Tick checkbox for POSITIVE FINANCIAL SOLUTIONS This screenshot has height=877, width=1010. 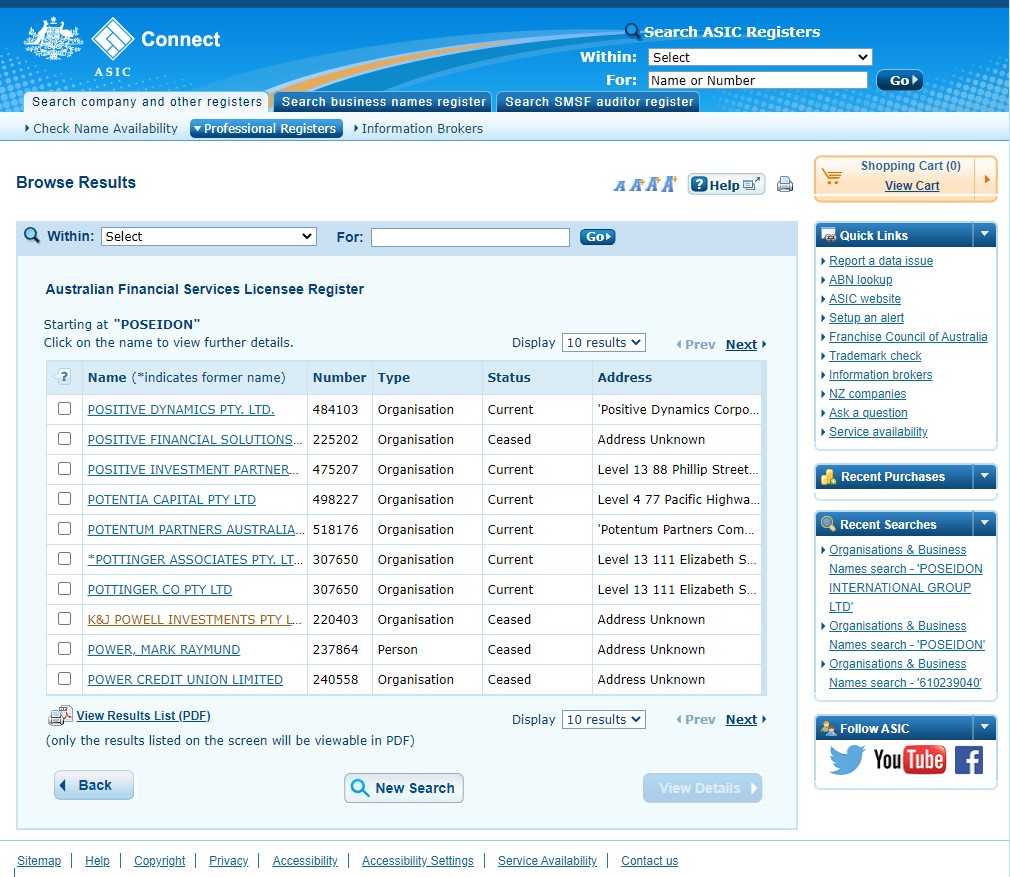64,438
